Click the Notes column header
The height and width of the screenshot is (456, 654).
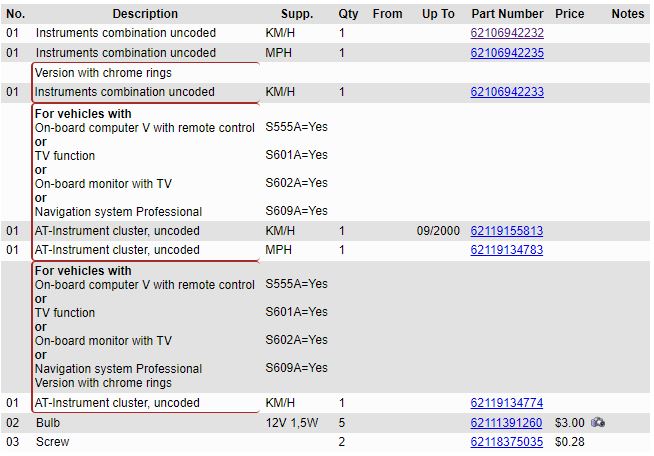point(627,14)
